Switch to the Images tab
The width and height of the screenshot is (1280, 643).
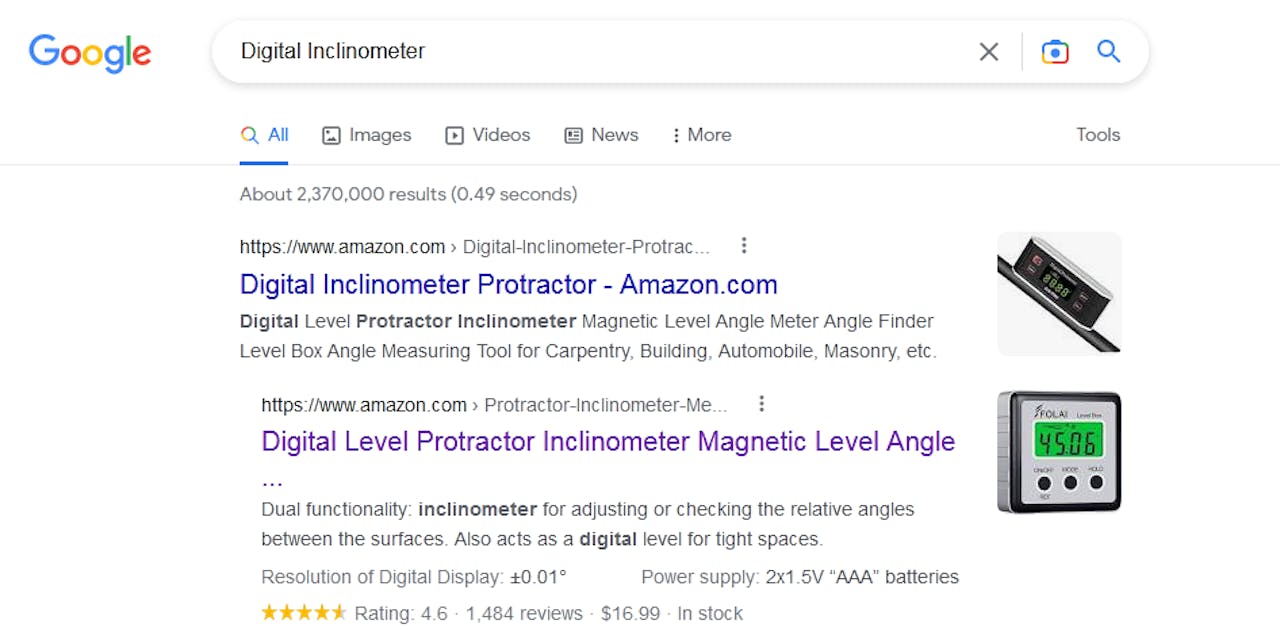click(x=367, y=134)
